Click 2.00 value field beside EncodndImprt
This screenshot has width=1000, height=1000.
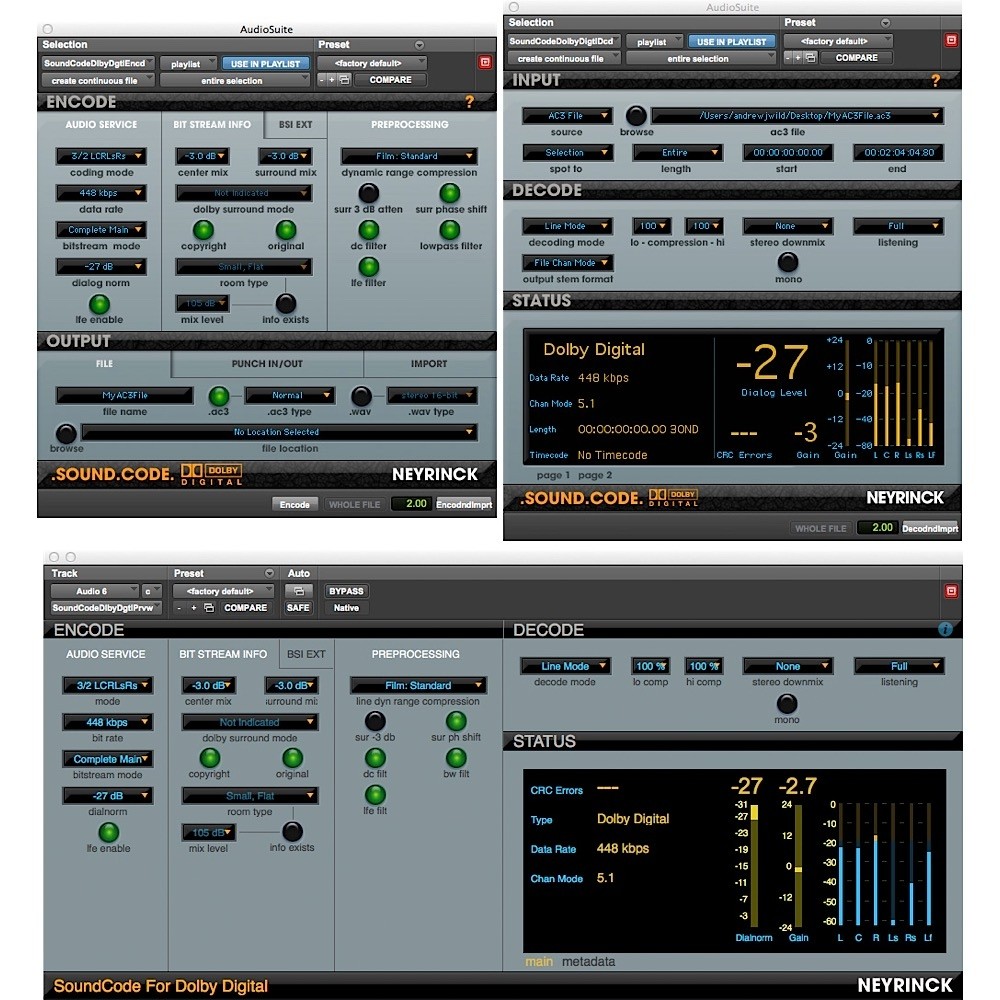click(412, 504)
